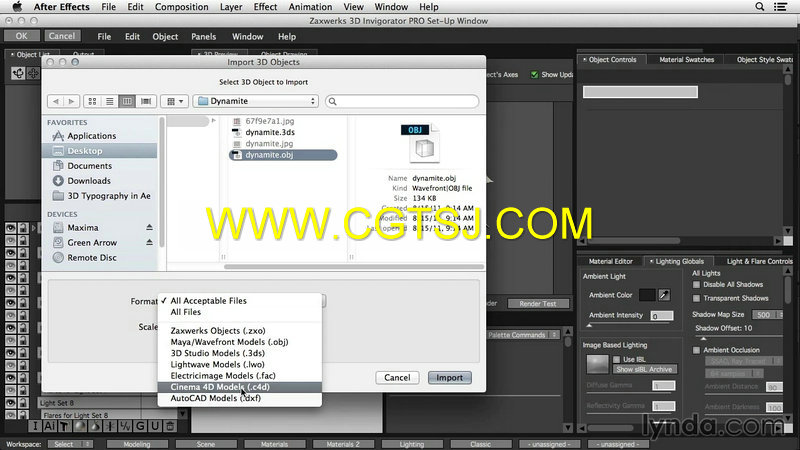
Task: Open the Palette Commands dropdown
Action: [523, 335]
